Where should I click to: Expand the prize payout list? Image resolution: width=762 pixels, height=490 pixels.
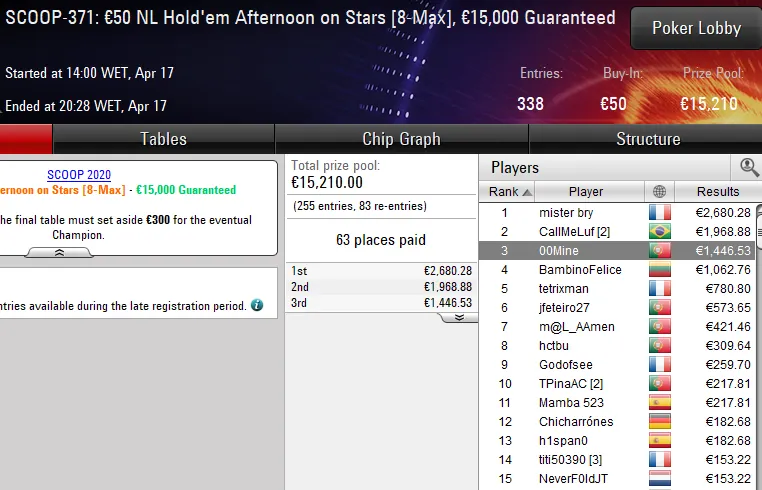pos(459,317)
